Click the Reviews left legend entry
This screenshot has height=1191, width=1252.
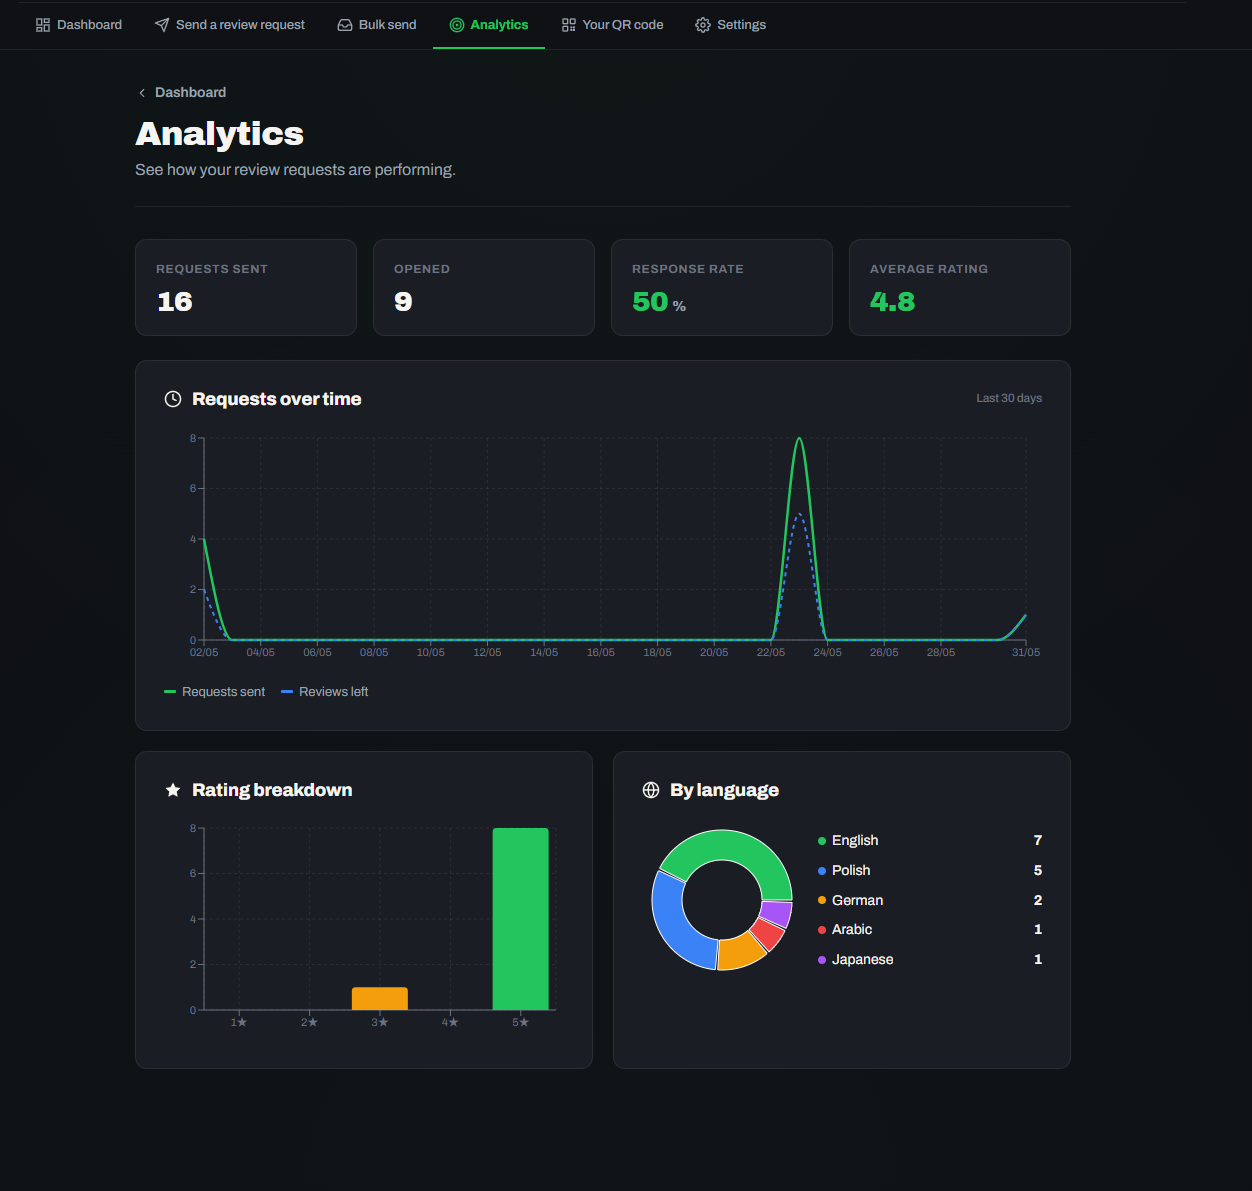(325, 692)
